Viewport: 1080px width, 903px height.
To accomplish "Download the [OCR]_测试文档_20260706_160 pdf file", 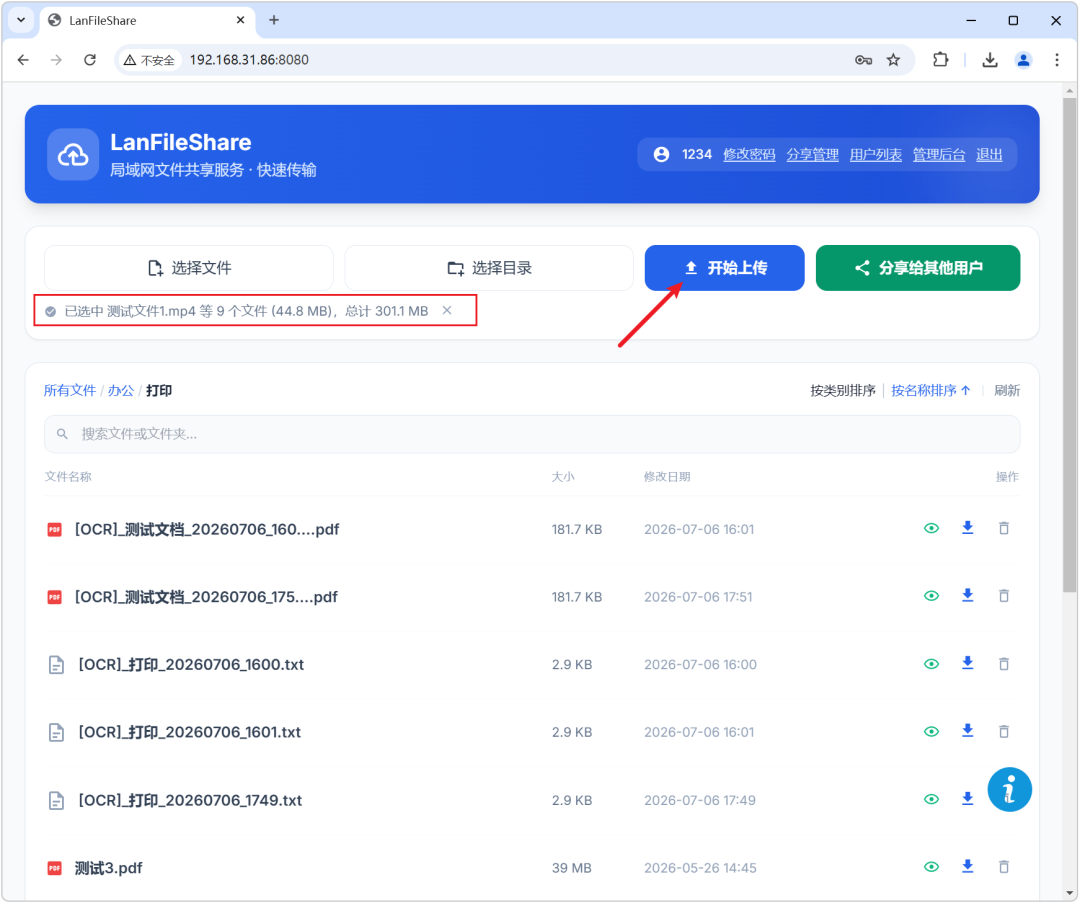I will click(x=968, y=528).
